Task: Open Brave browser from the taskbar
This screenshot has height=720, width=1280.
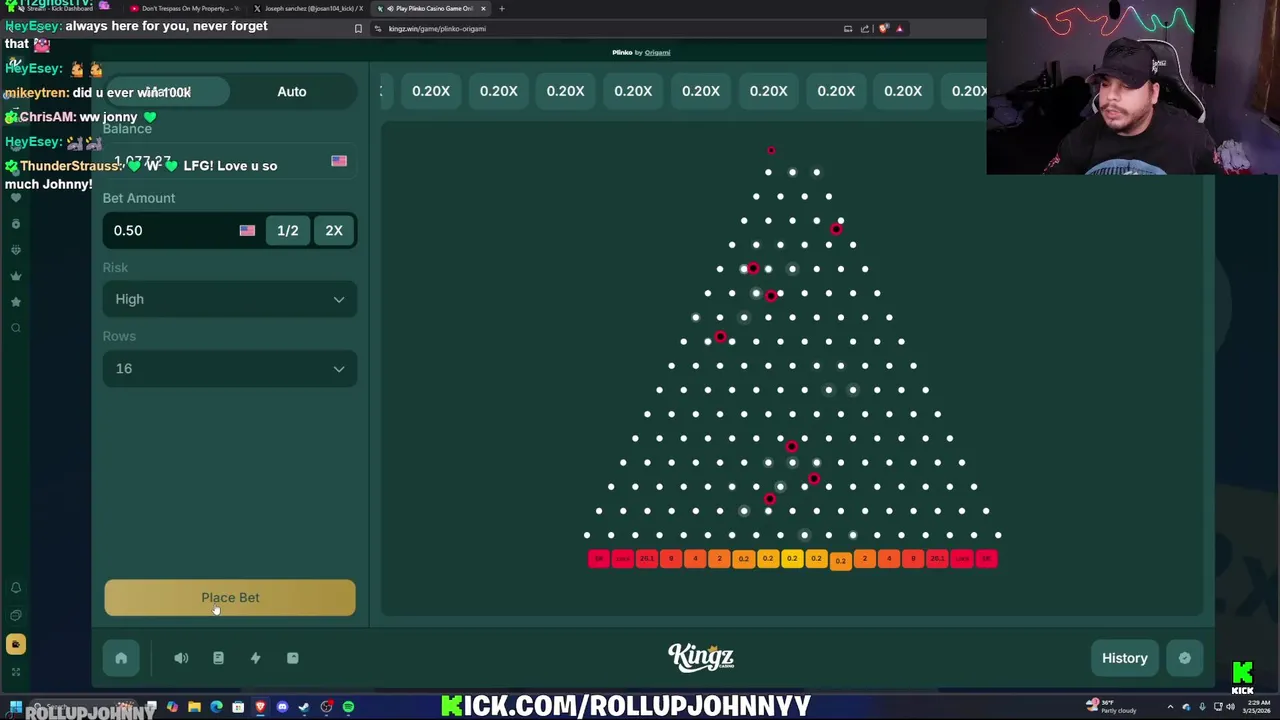Action: click(260, 707)
